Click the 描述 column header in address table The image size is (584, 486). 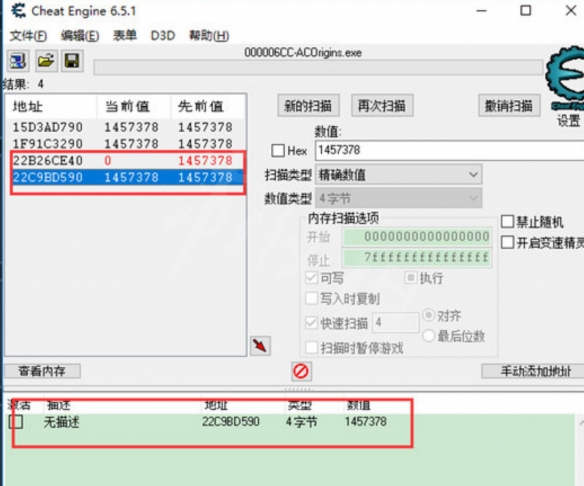coord(59,405)
